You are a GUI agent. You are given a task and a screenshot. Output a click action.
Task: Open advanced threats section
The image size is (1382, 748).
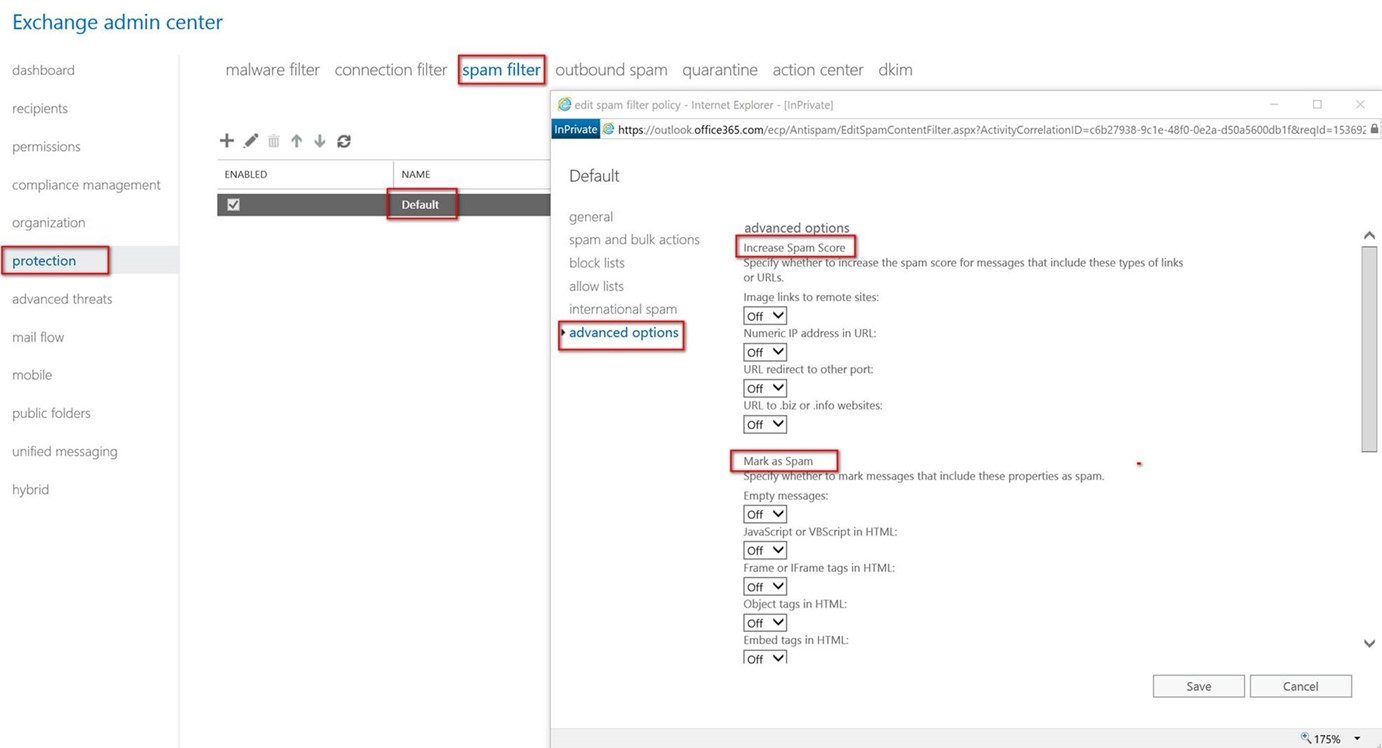[62, 299]
